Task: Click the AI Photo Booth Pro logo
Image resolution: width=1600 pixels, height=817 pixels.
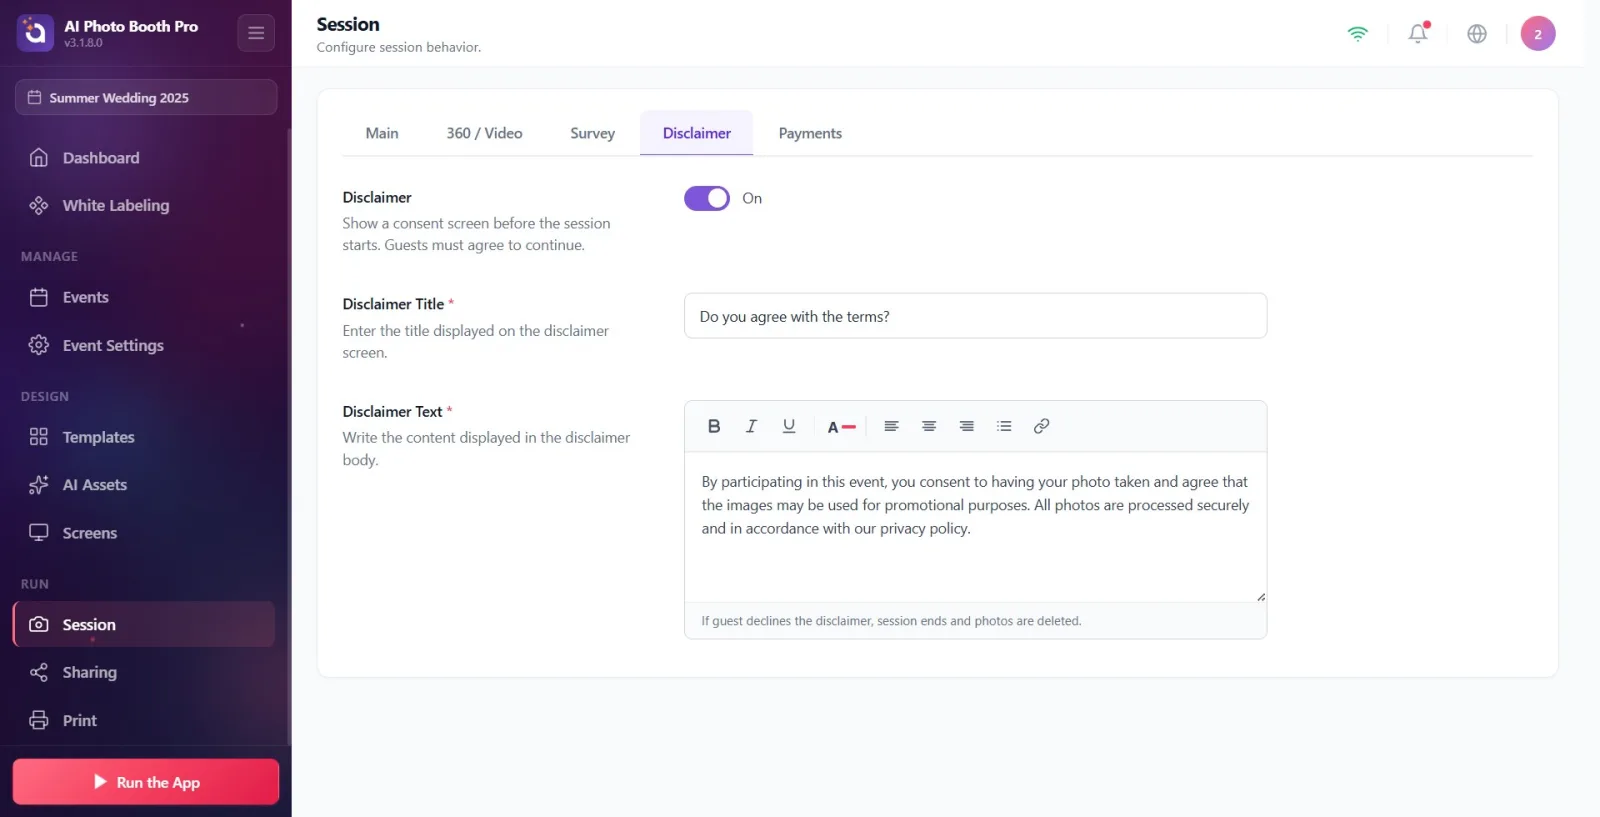Action: coord(35,33)
